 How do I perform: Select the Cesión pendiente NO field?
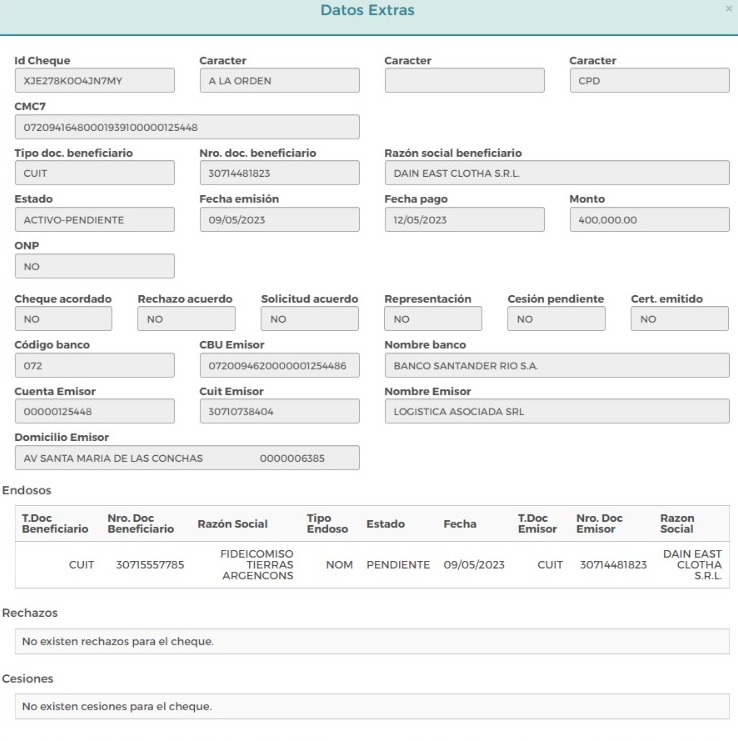[557, 319]
